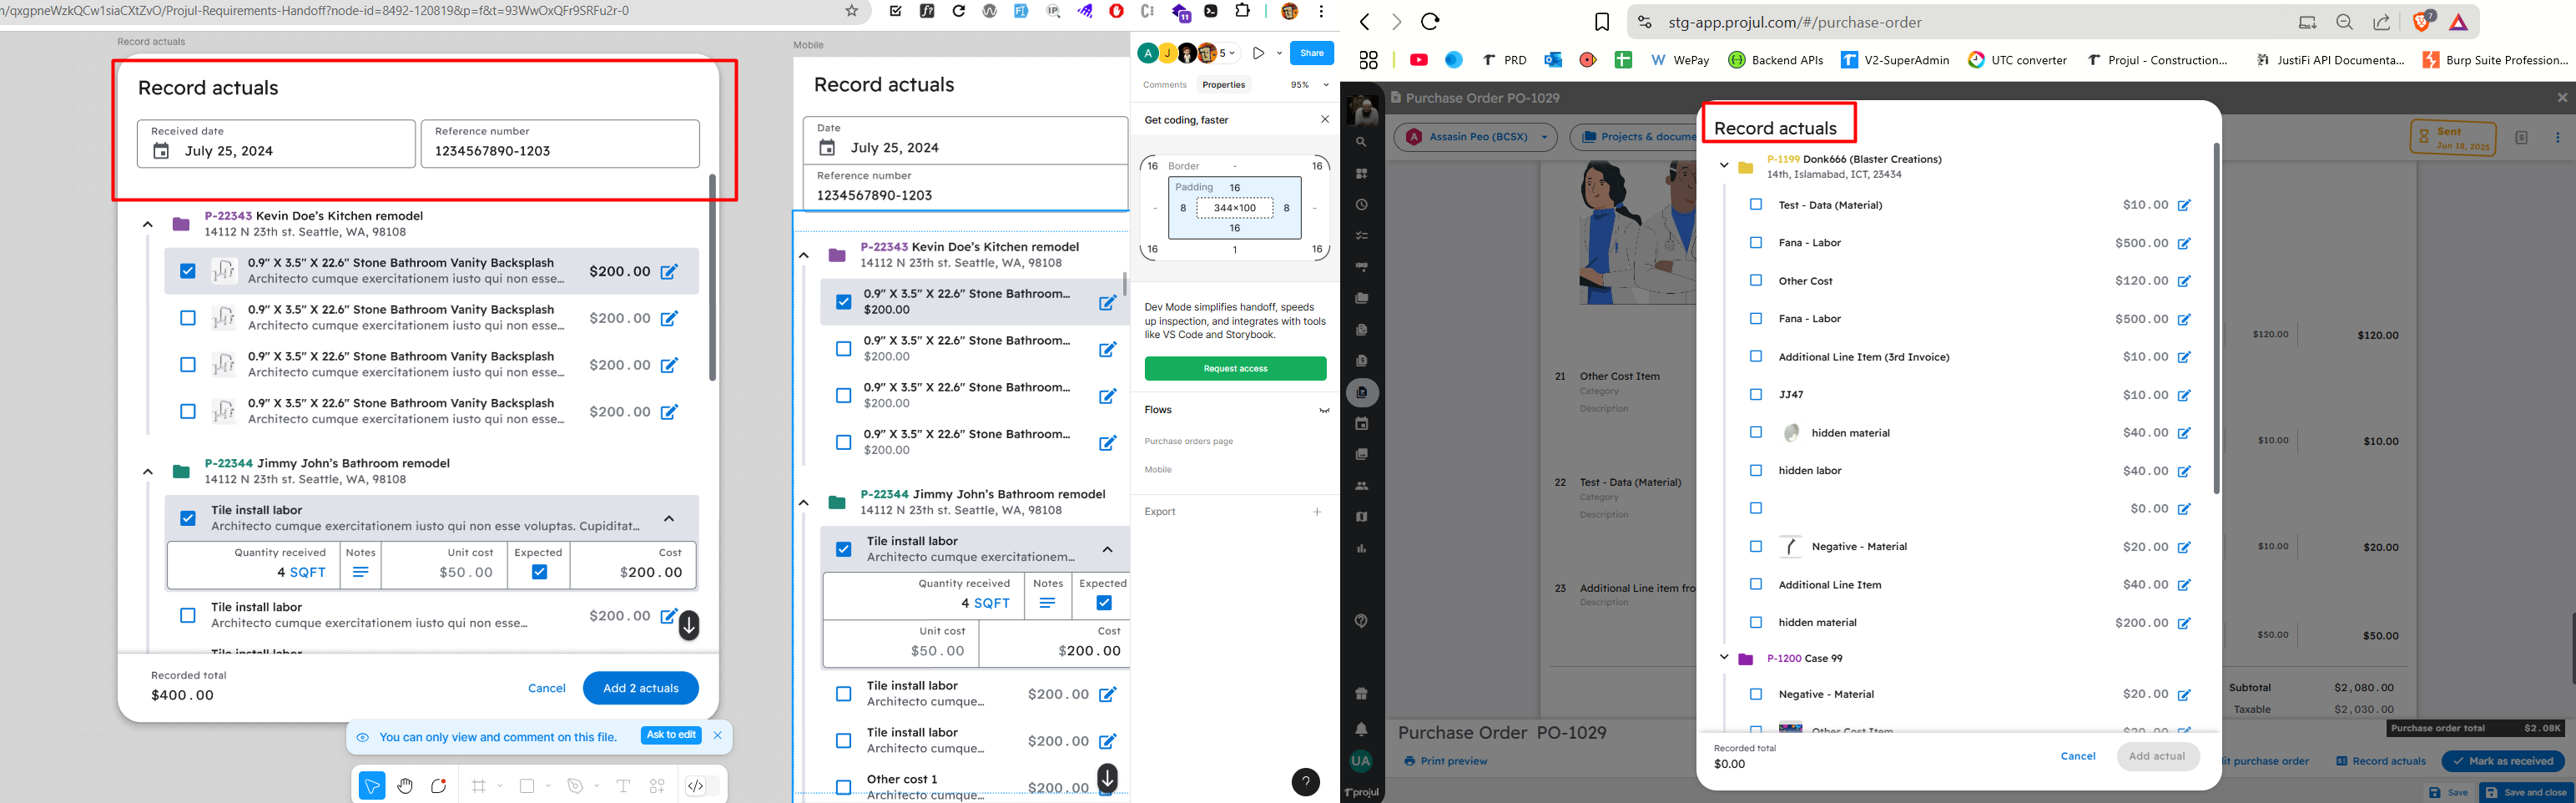2576x803 pixels.
Task: Select the Move tool in Figma toolbar
Action: point(372,786)
